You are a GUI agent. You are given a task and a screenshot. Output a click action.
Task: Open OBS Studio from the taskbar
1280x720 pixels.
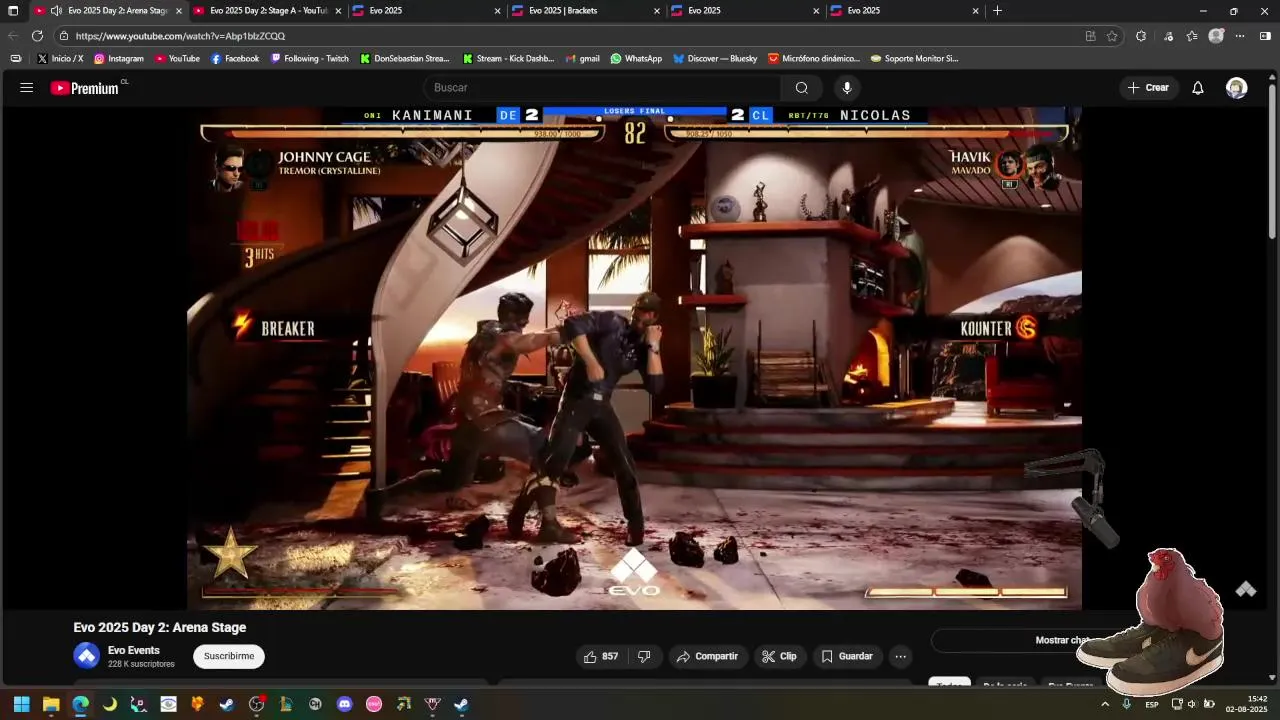pos(257,704)
